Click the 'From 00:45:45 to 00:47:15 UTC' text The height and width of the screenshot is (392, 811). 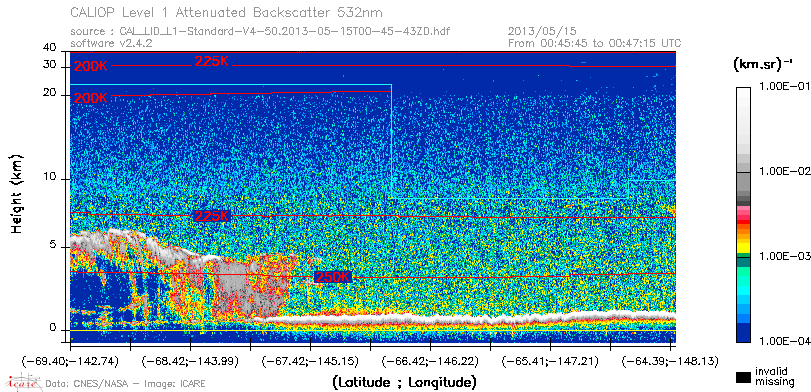coord(595,43)
